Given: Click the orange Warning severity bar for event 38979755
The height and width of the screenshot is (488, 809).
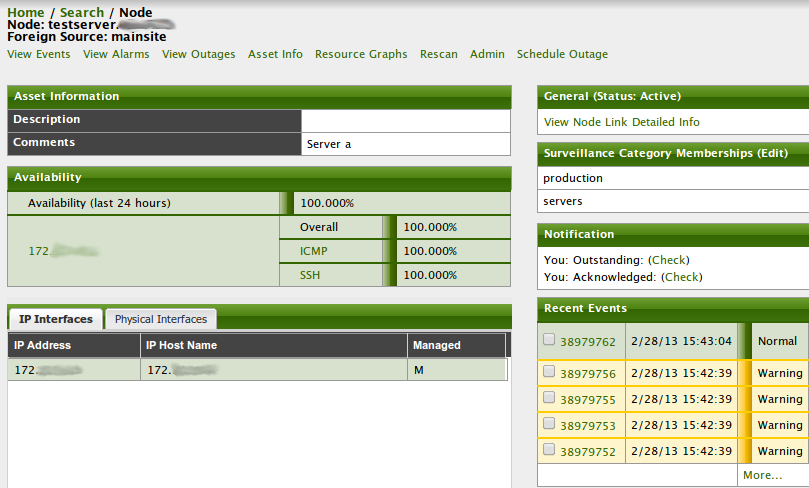Looking at the screenshot, I should [x=744, y=398].
